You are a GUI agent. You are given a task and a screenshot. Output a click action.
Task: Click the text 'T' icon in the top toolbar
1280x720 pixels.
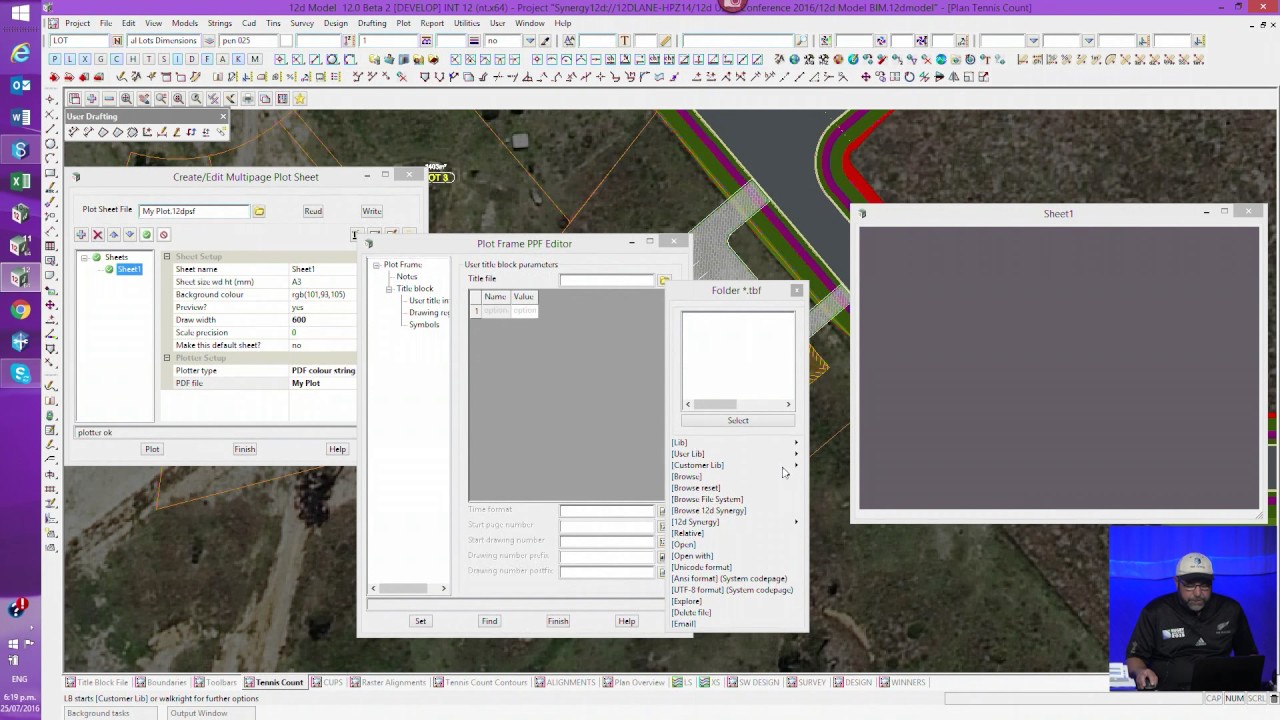pos(625,41)
